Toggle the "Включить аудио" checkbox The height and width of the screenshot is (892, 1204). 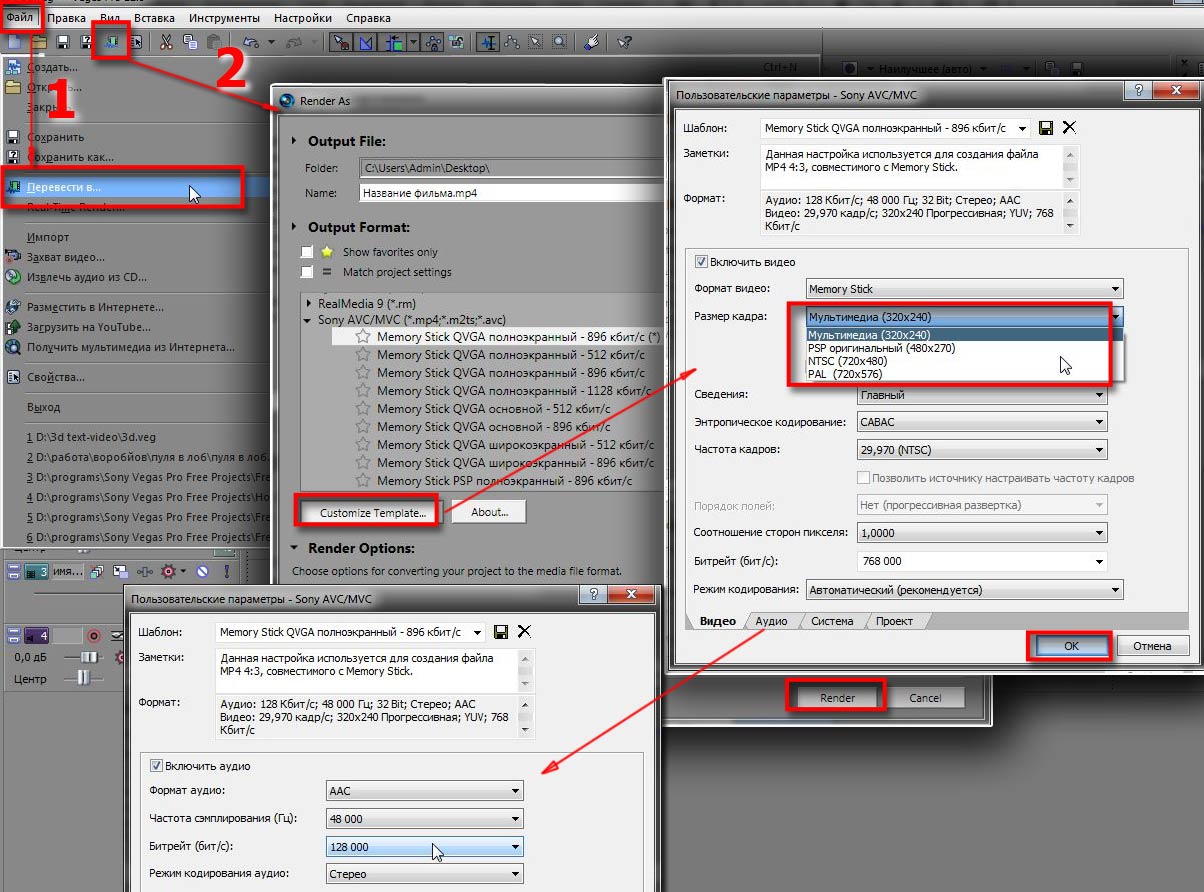tap(156, 766)
